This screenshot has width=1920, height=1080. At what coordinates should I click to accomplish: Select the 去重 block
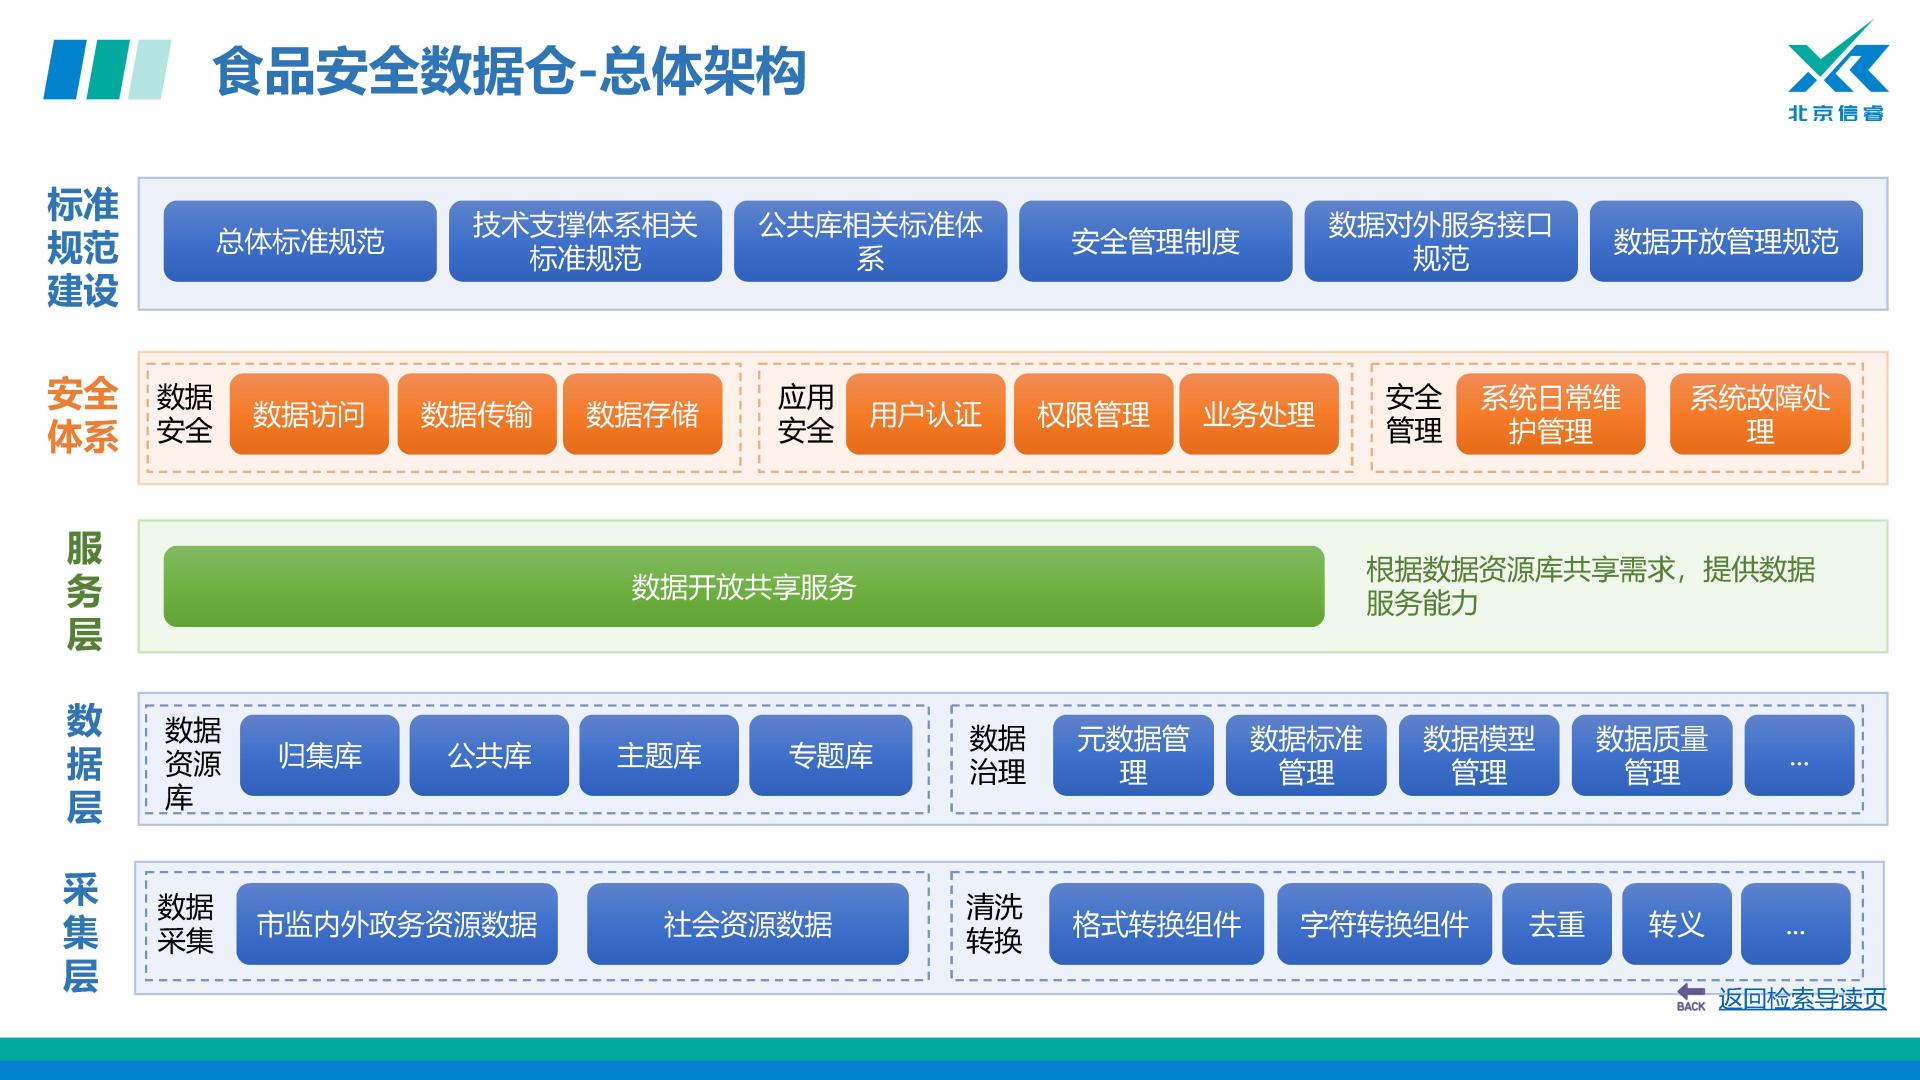coord(1556,924)
